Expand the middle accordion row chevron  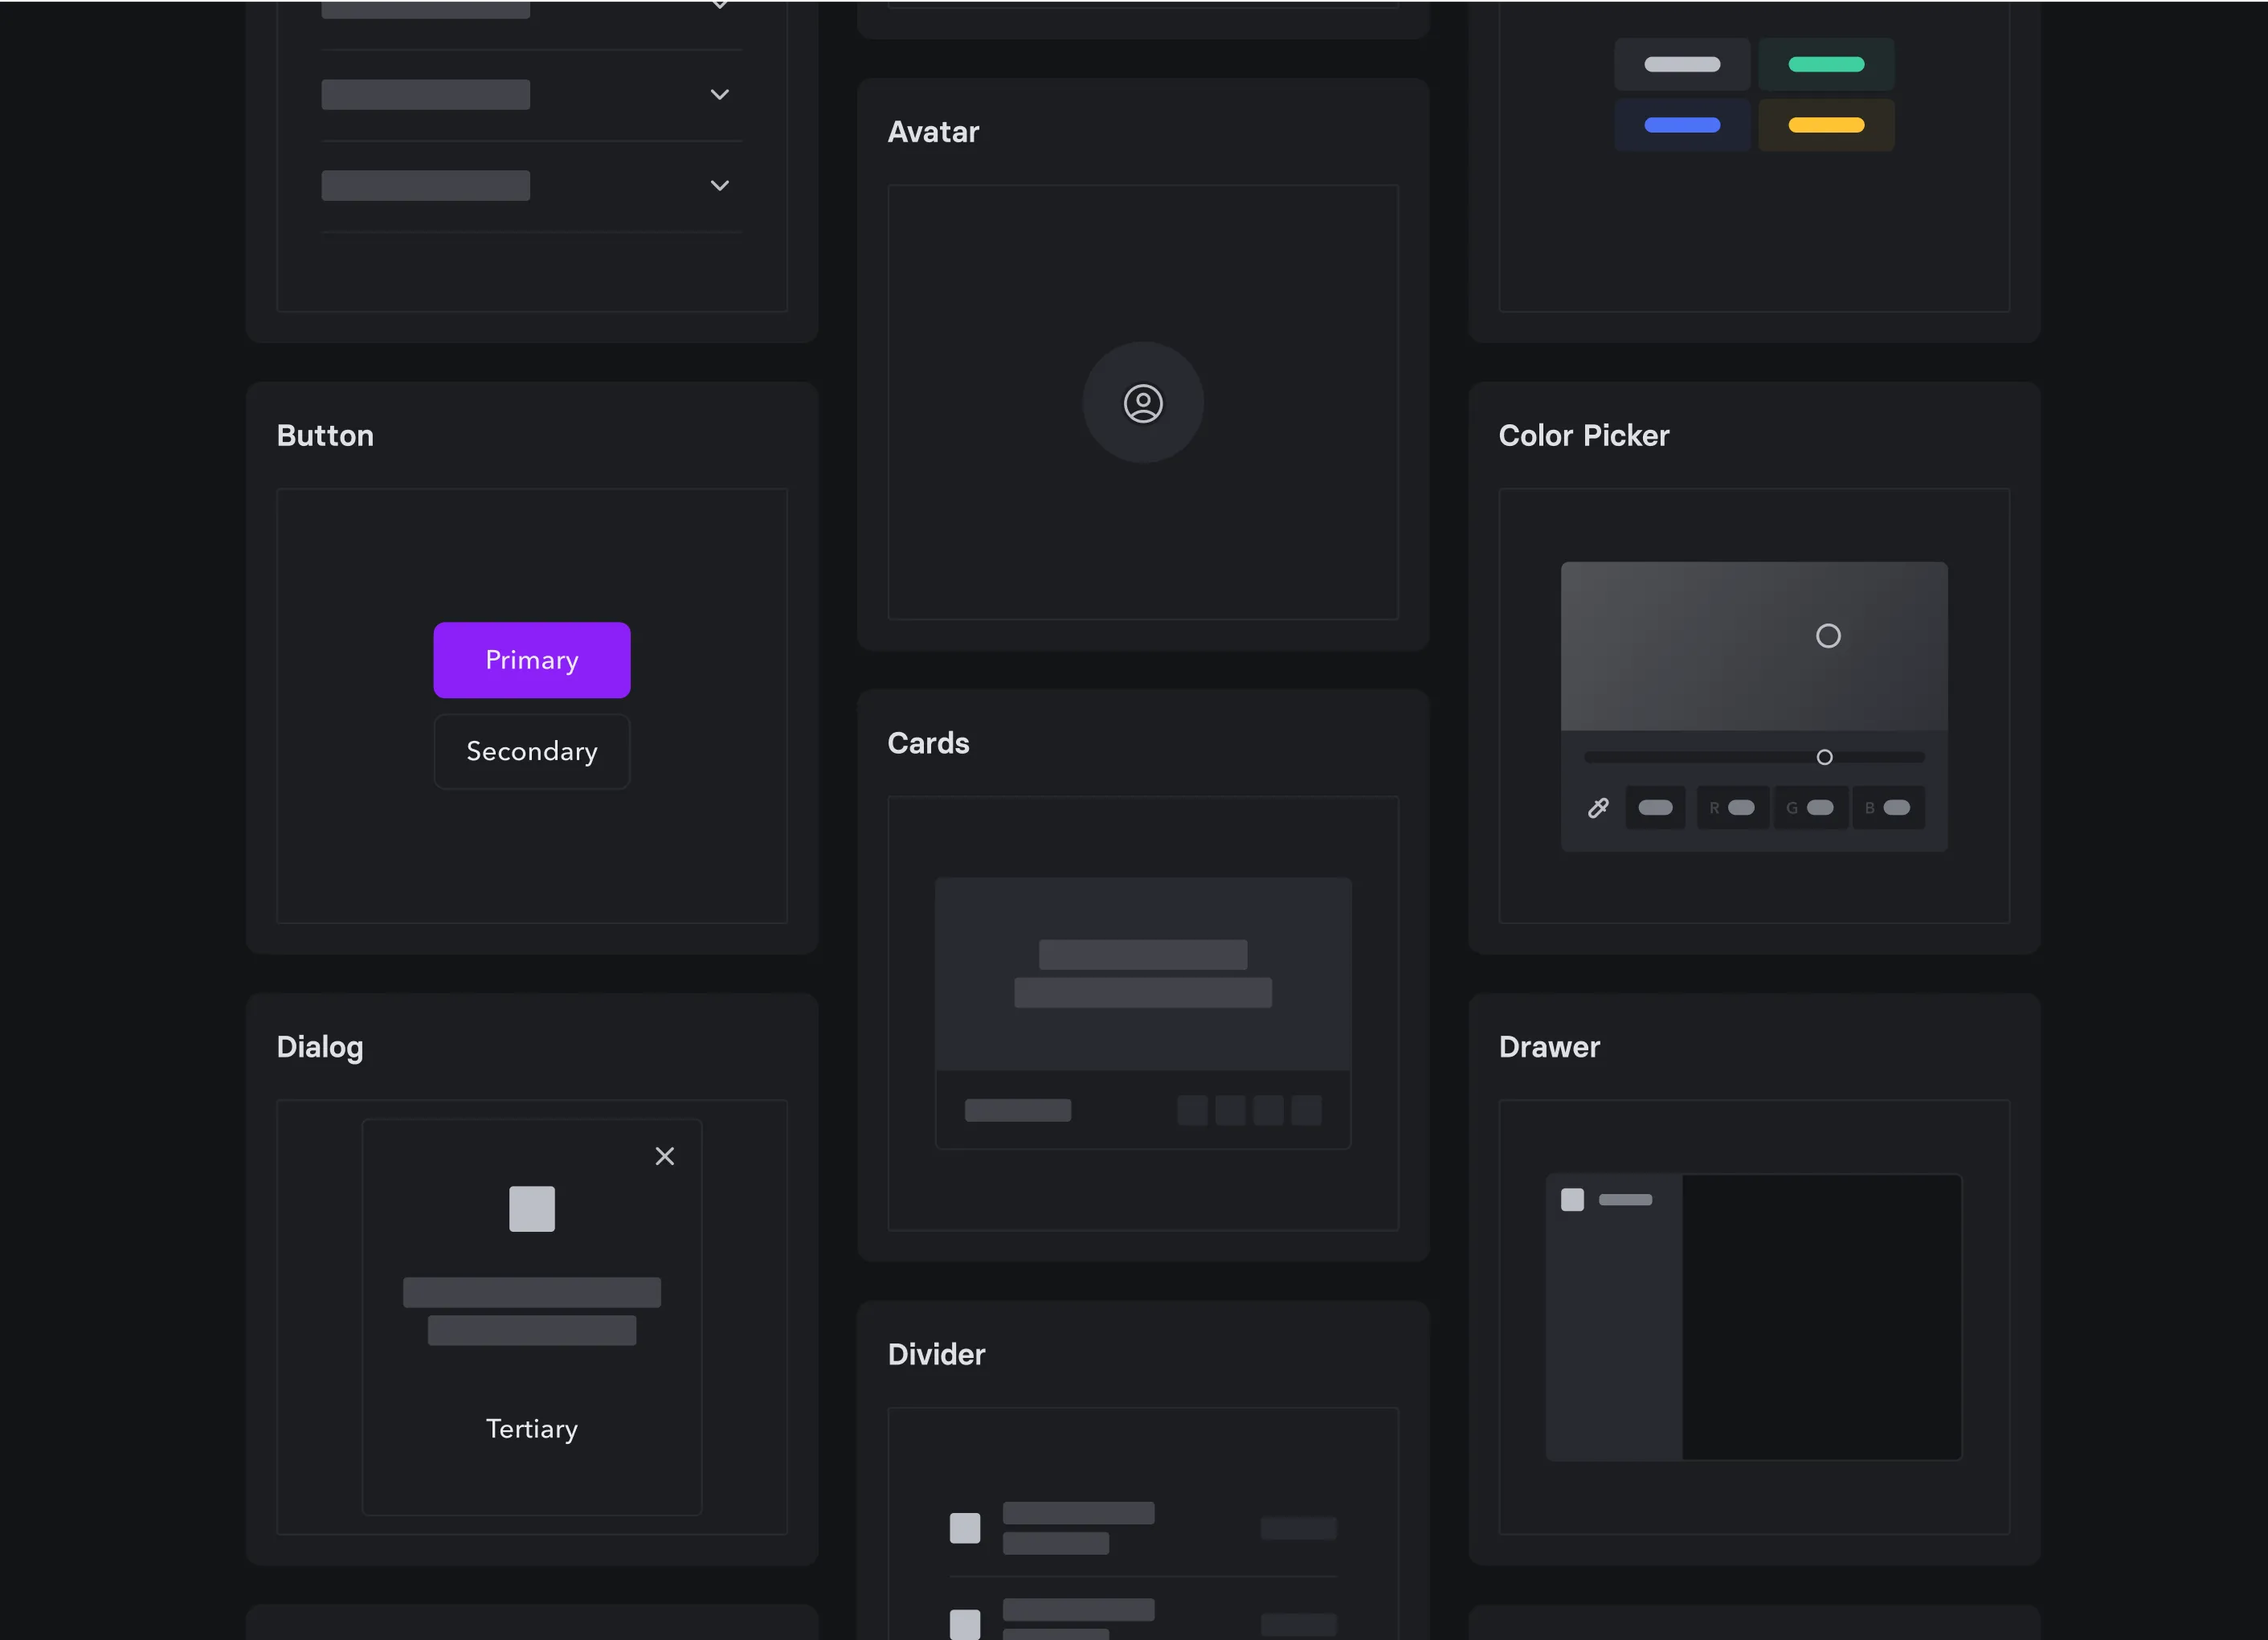click(720, 95)
